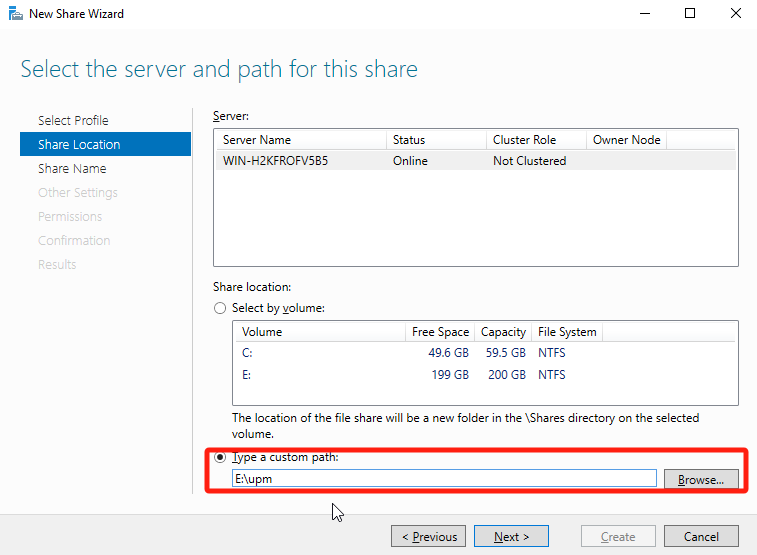Viewport: 757px width, 555px height.
Task: Select volume E: in the list
Action: coord(247,375)
